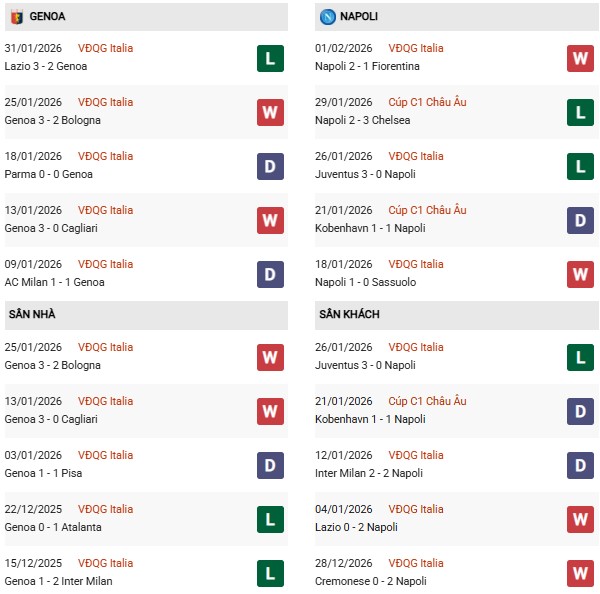Click the D badge for Genoa 1 - 1 Pisa
This screenshot has width=600, height=594.
click(270, 465)
